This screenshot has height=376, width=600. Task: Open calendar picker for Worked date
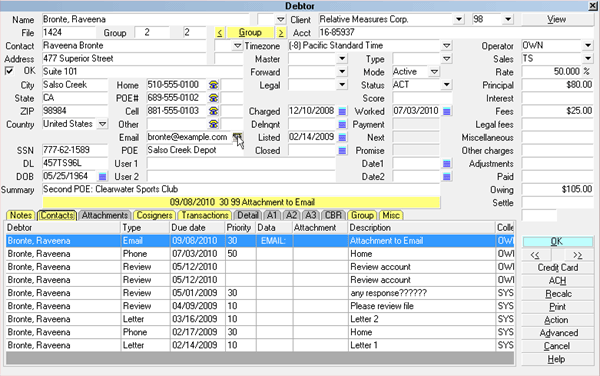(446, 111)
